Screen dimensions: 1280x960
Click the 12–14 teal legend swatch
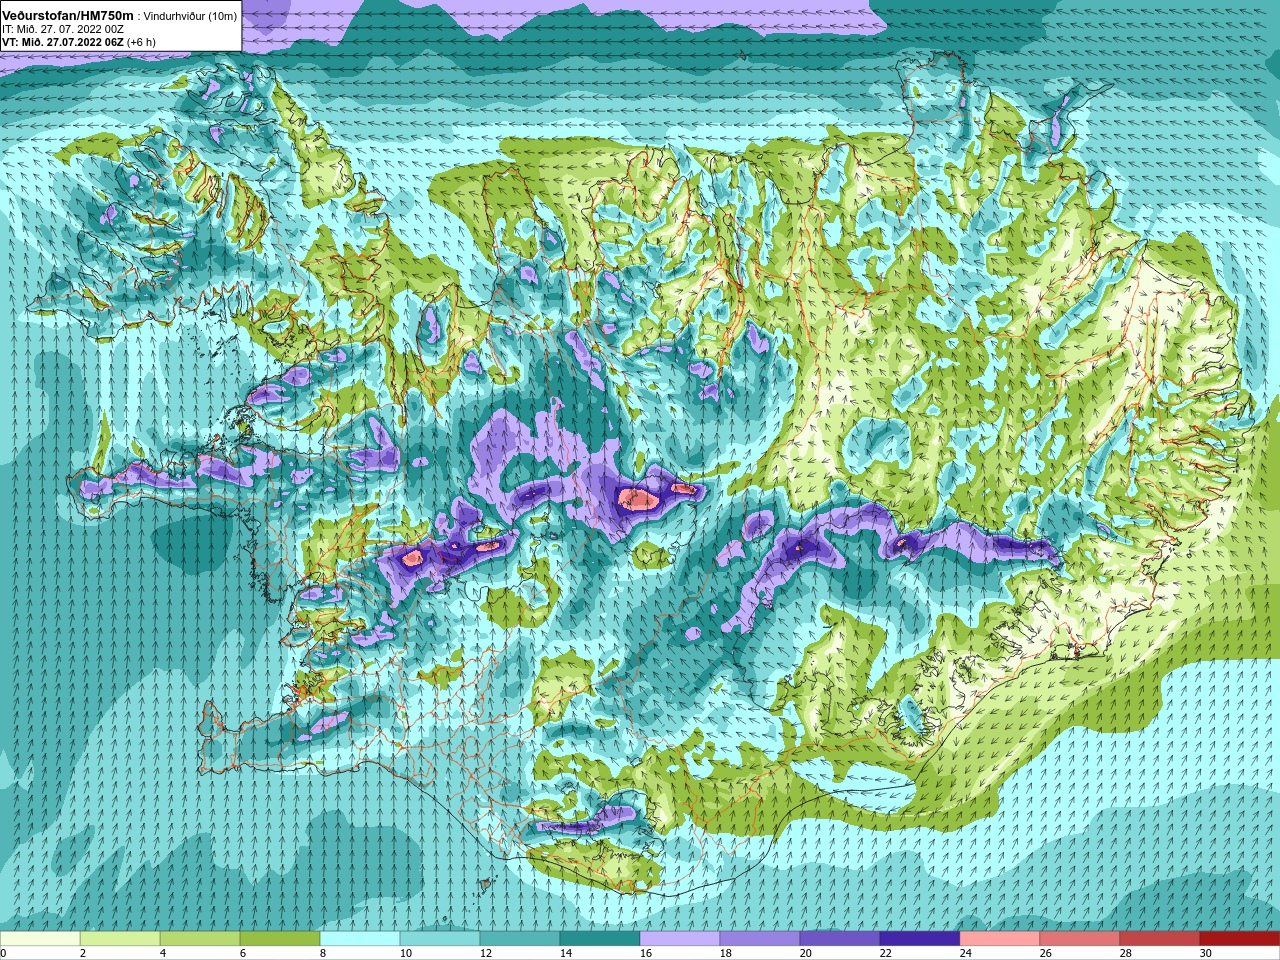pyautogui.click(x=520, y=939)
